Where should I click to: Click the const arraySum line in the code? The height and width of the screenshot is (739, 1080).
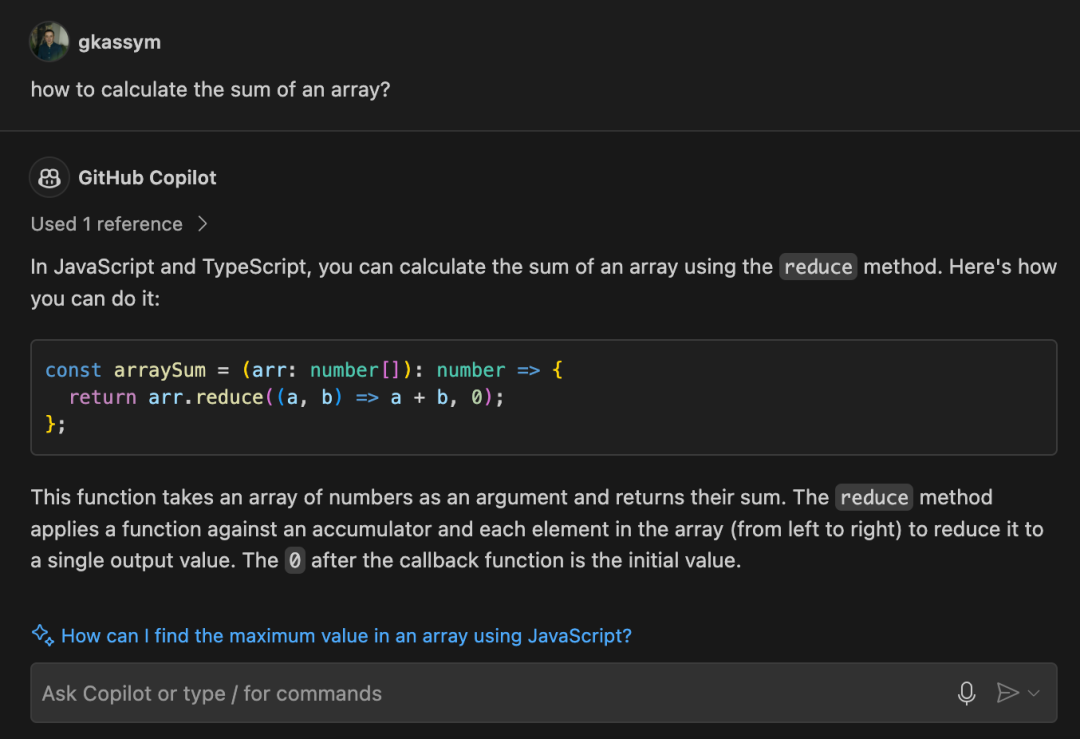point(304,370)
